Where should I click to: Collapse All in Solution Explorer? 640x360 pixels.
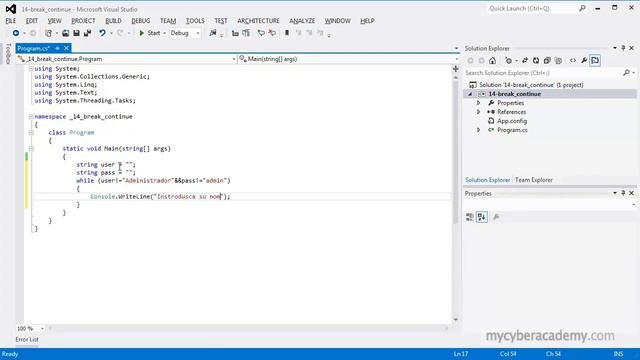click(x=547, y=61)
